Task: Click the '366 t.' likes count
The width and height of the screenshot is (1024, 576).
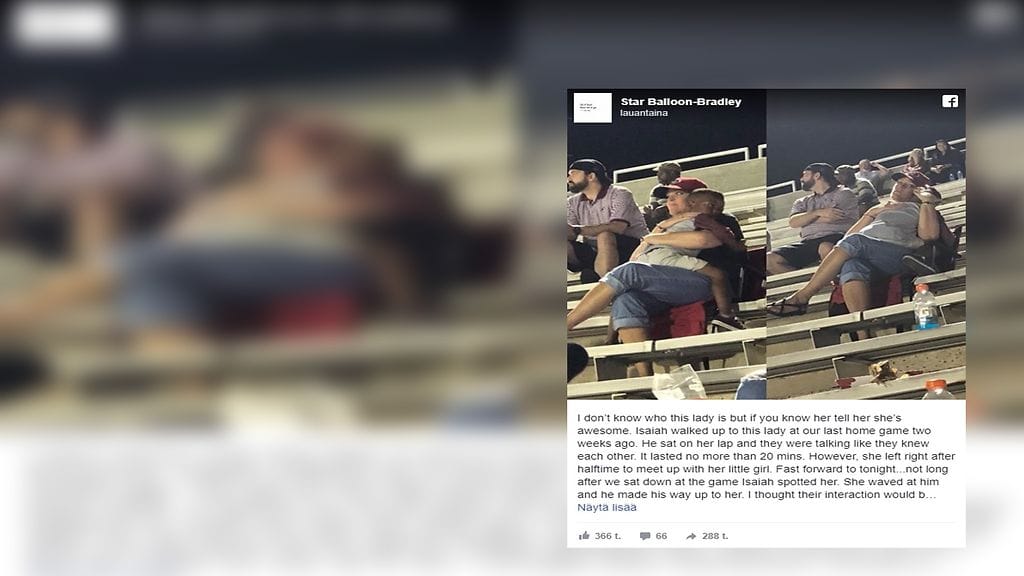Action: point(607,536)
